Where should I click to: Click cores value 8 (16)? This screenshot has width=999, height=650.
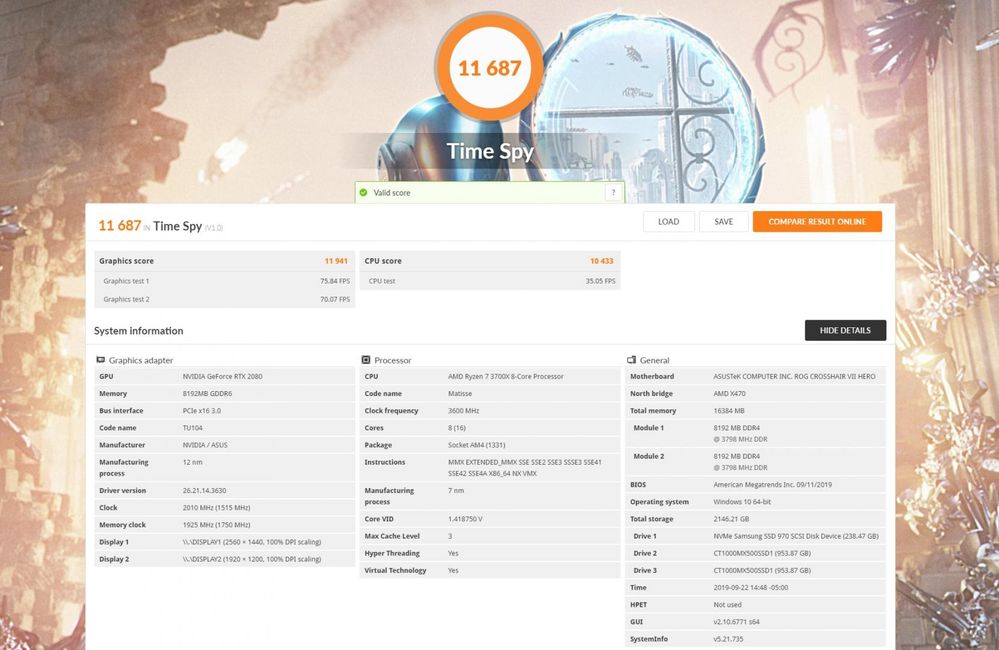coord(457,428)
